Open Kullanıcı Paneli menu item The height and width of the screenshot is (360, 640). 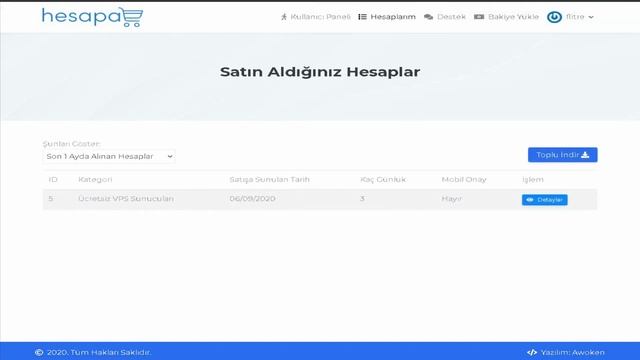coord(316,17)
